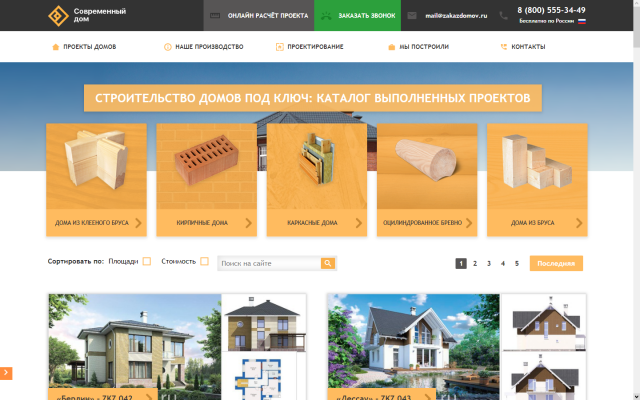Open the Дессау upper facade drawing thumbnail

point(544,322)
